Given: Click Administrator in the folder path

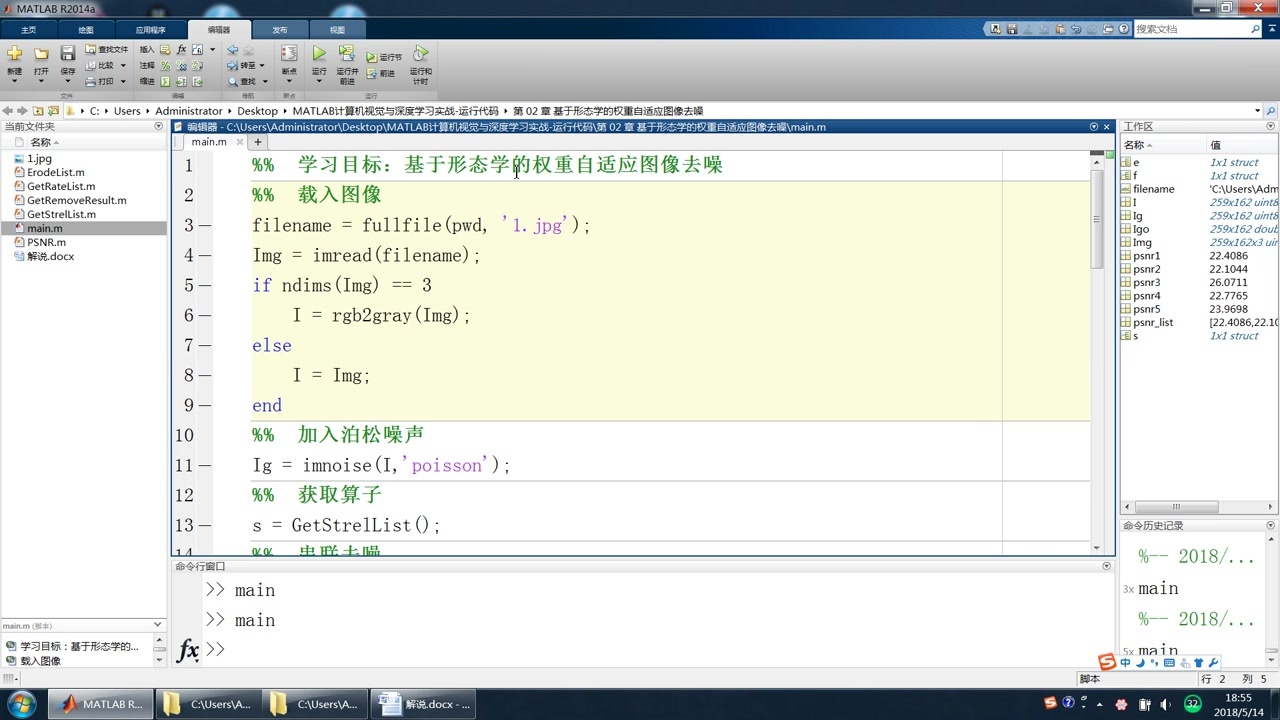Looking at the screenshot, I should (x=189, y=111).
